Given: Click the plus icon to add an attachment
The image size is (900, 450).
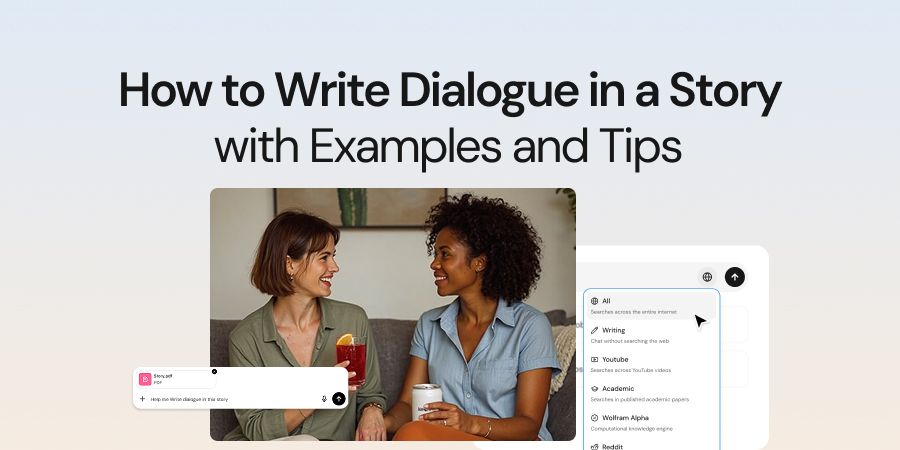Looking at the screenshot, I should click(142, 399).
